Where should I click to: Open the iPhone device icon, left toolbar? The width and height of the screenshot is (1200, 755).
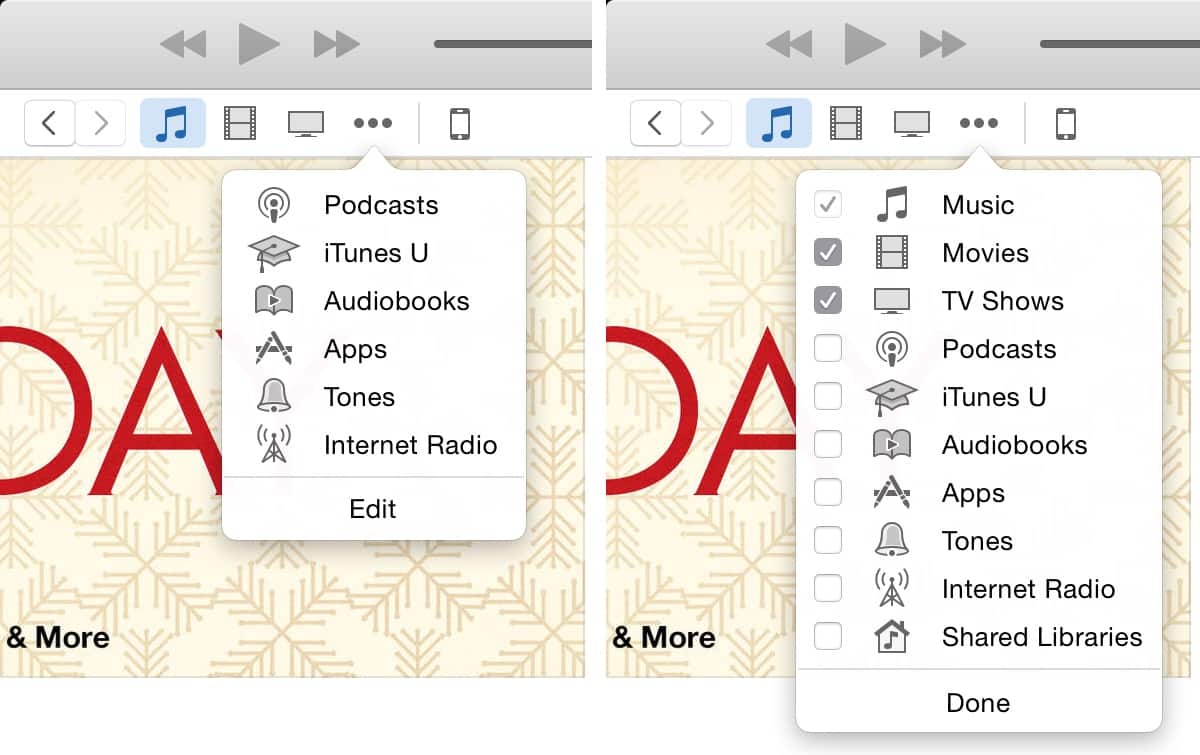pos(460,123)
